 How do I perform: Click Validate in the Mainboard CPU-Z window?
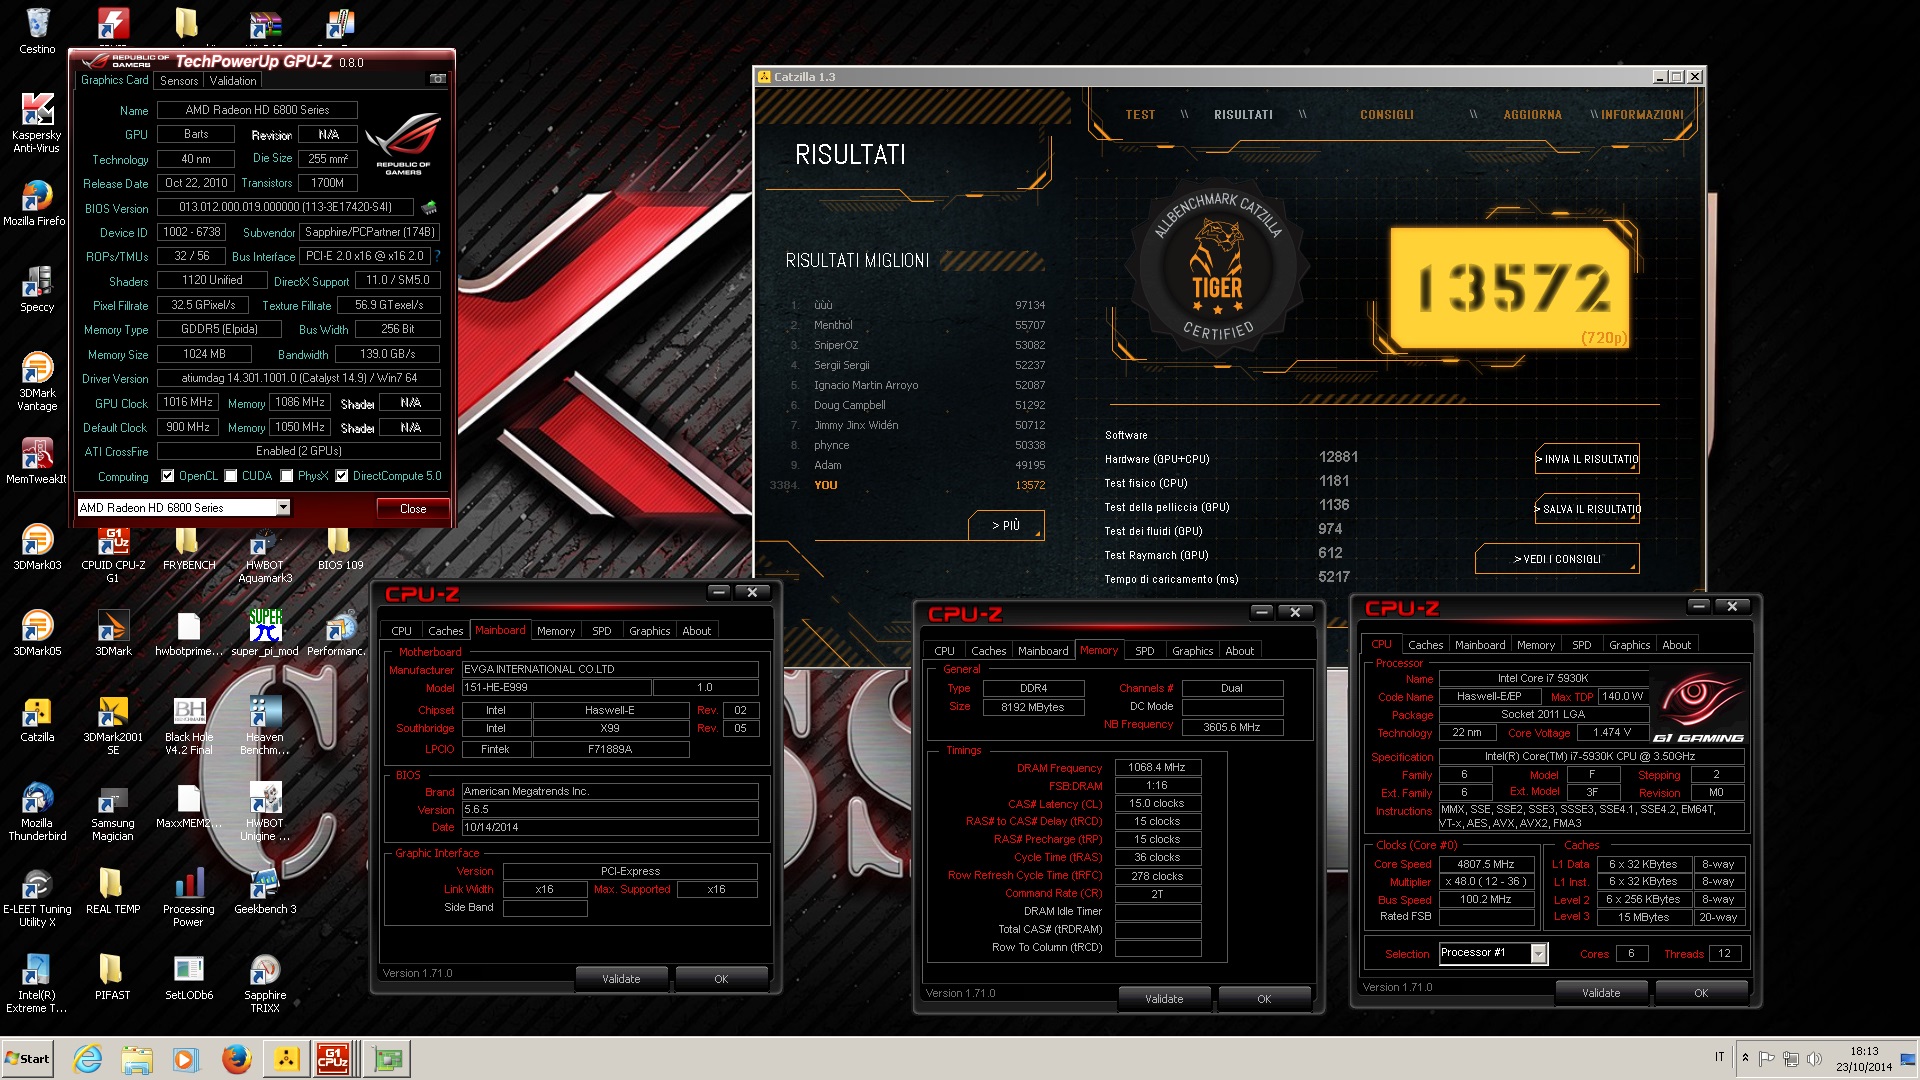pos(621,979)
